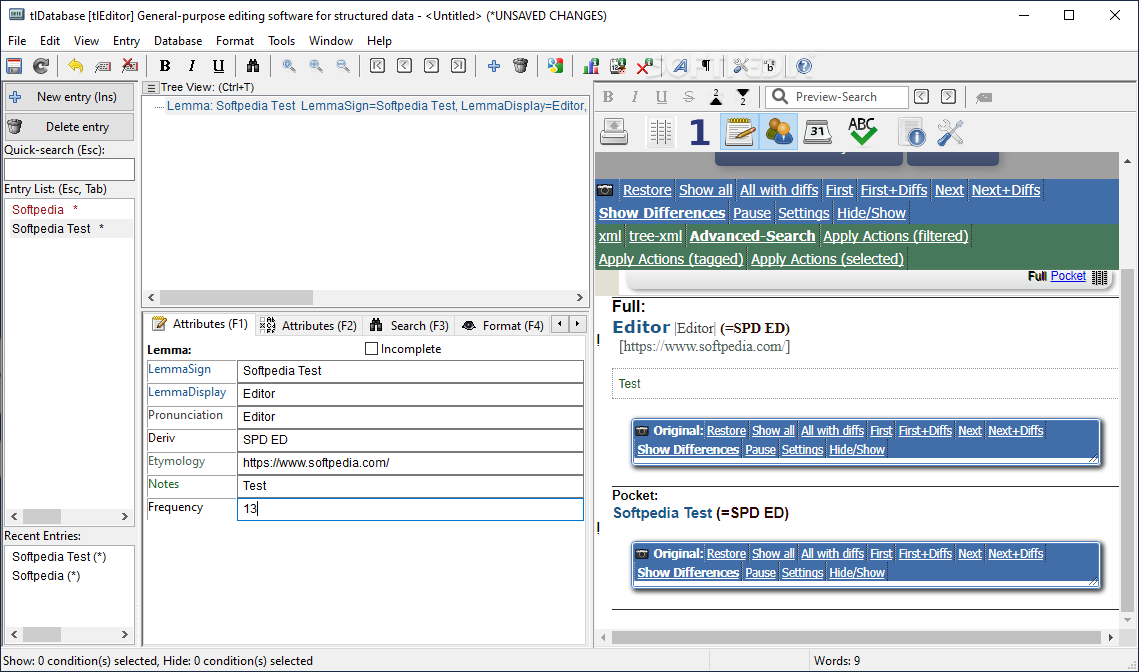Click inside the Quick-search input field
Screen dimensions: 1139x672
coord(69,169)
